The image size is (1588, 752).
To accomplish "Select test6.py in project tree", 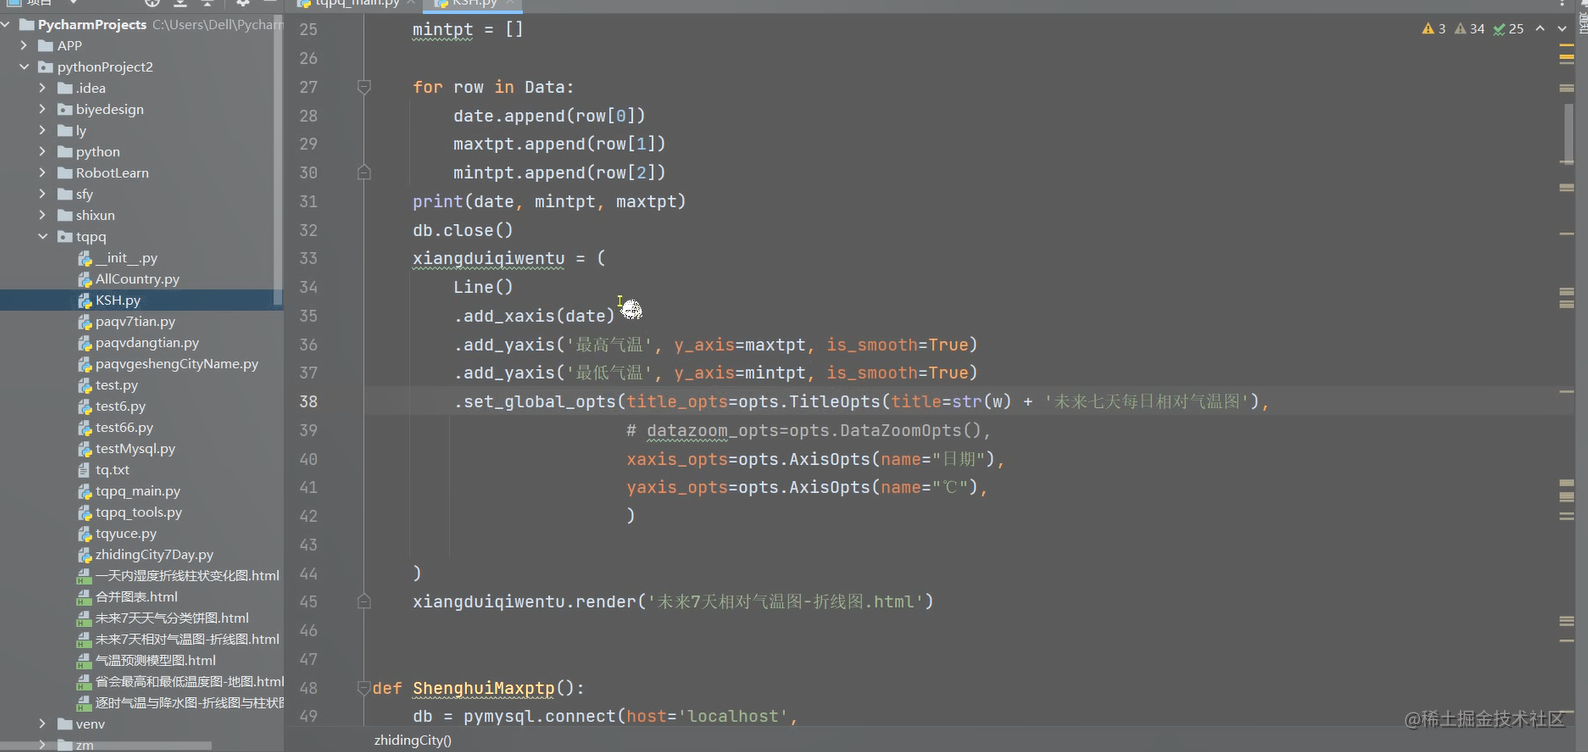I will point(120,406).
